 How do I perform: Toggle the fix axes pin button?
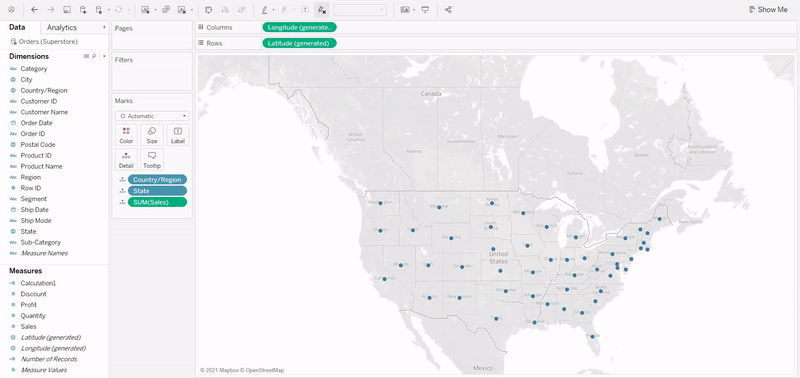coord(321,10)
